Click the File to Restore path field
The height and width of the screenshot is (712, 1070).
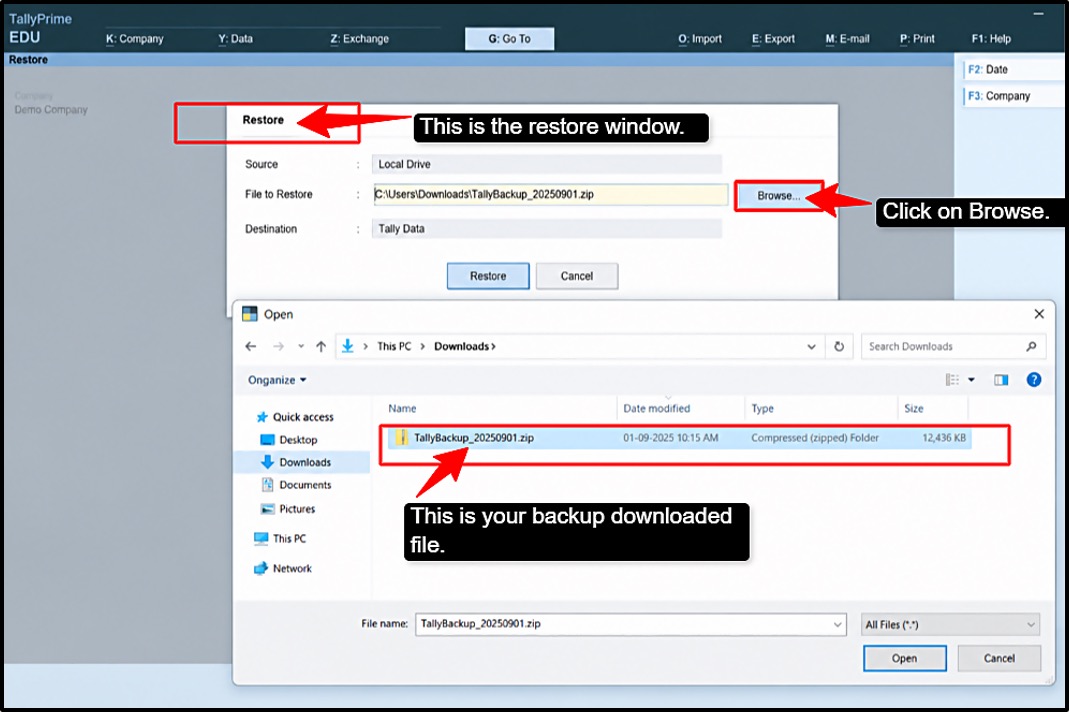click(x=550, y=195)
